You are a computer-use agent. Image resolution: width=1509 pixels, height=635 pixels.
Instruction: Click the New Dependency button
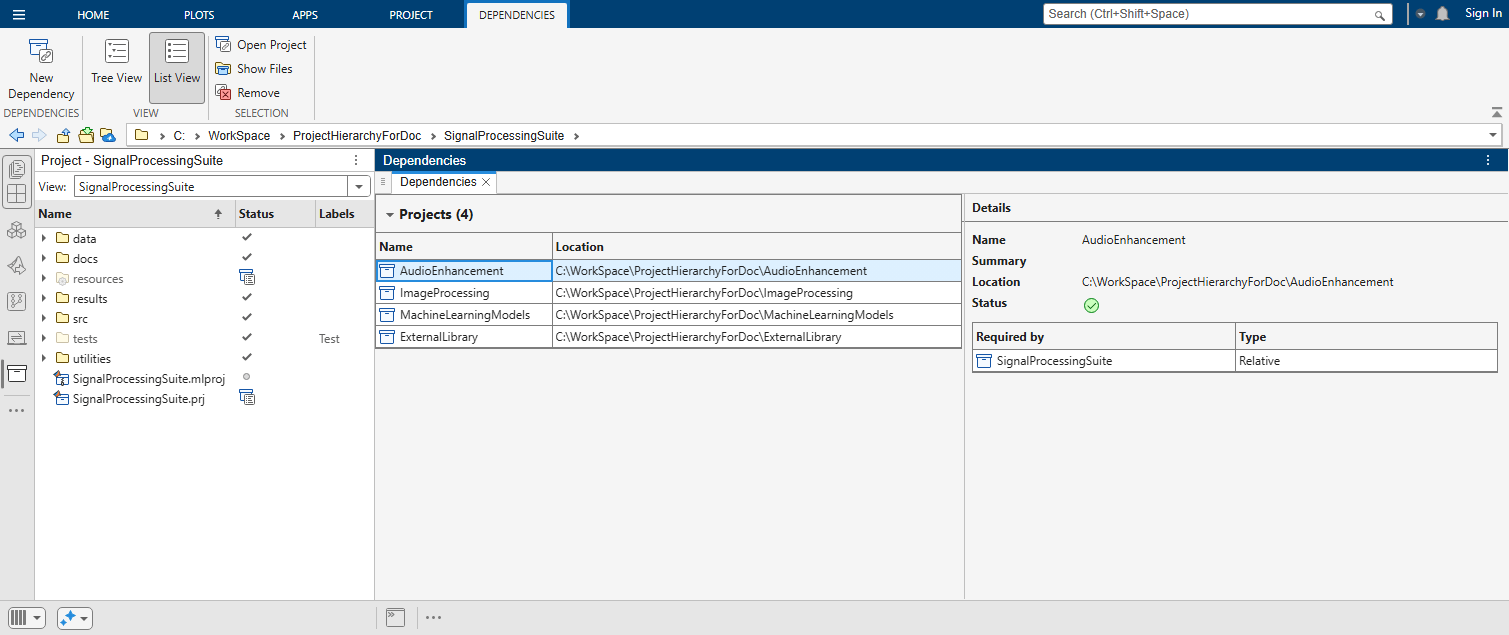(x=41, y=68)
